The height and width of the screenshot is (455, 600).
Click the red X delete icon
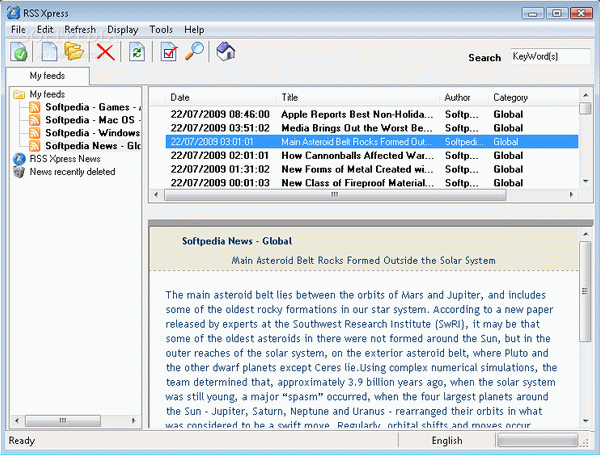point(105,52)
